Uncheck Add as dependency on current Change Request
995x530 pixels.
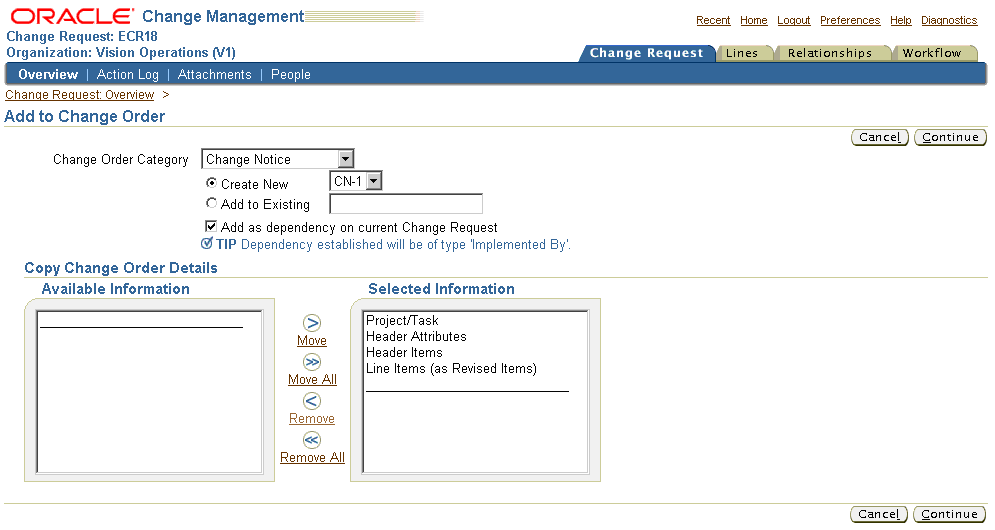(x=211, y=226)
